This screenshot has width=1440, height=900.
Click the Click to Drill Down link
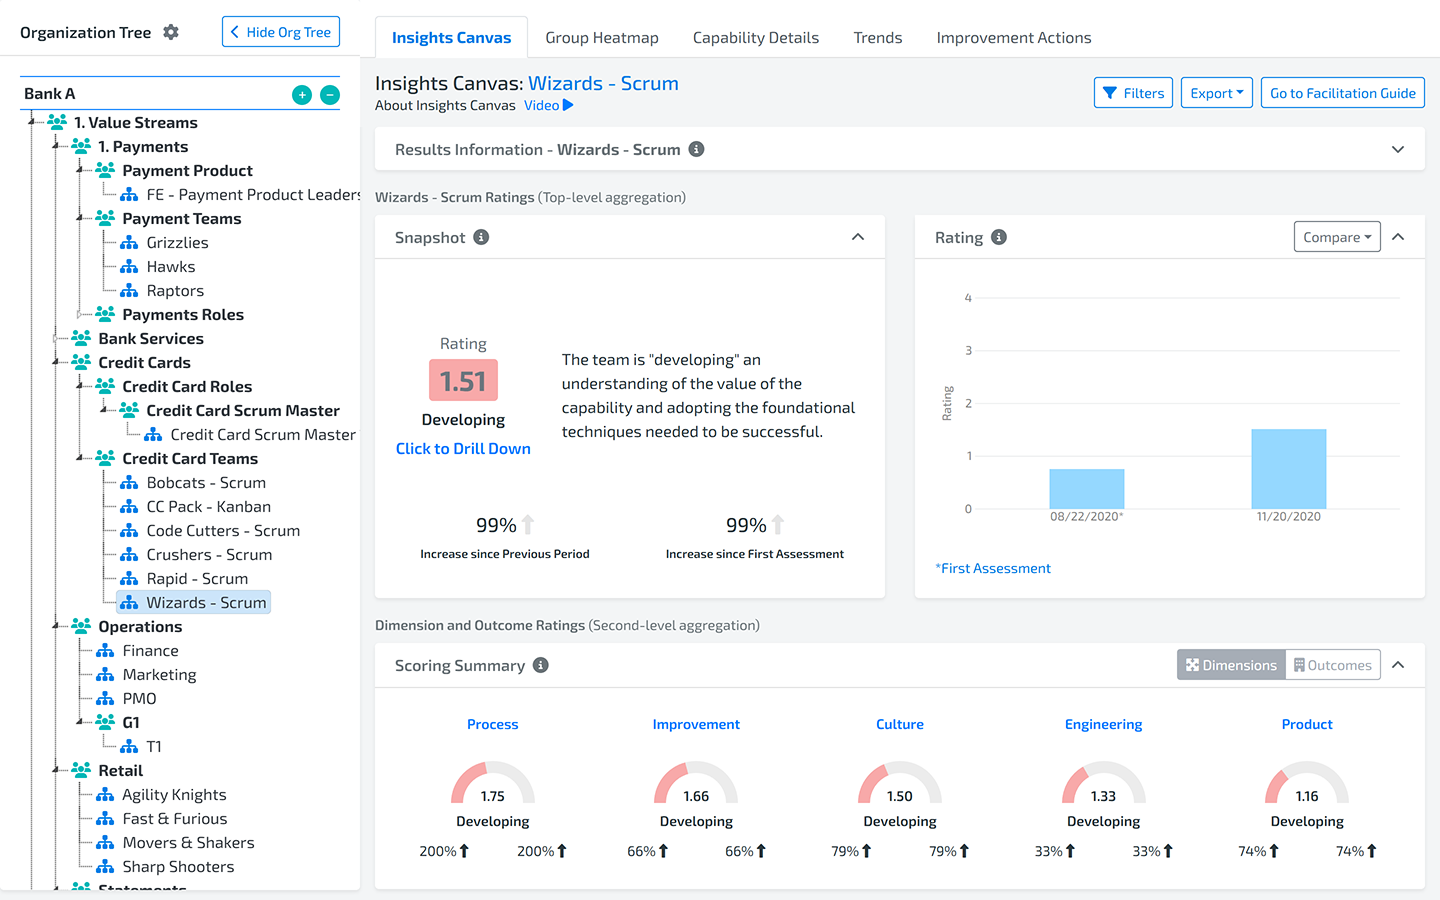pyautogui.click(x=463, y=449)
